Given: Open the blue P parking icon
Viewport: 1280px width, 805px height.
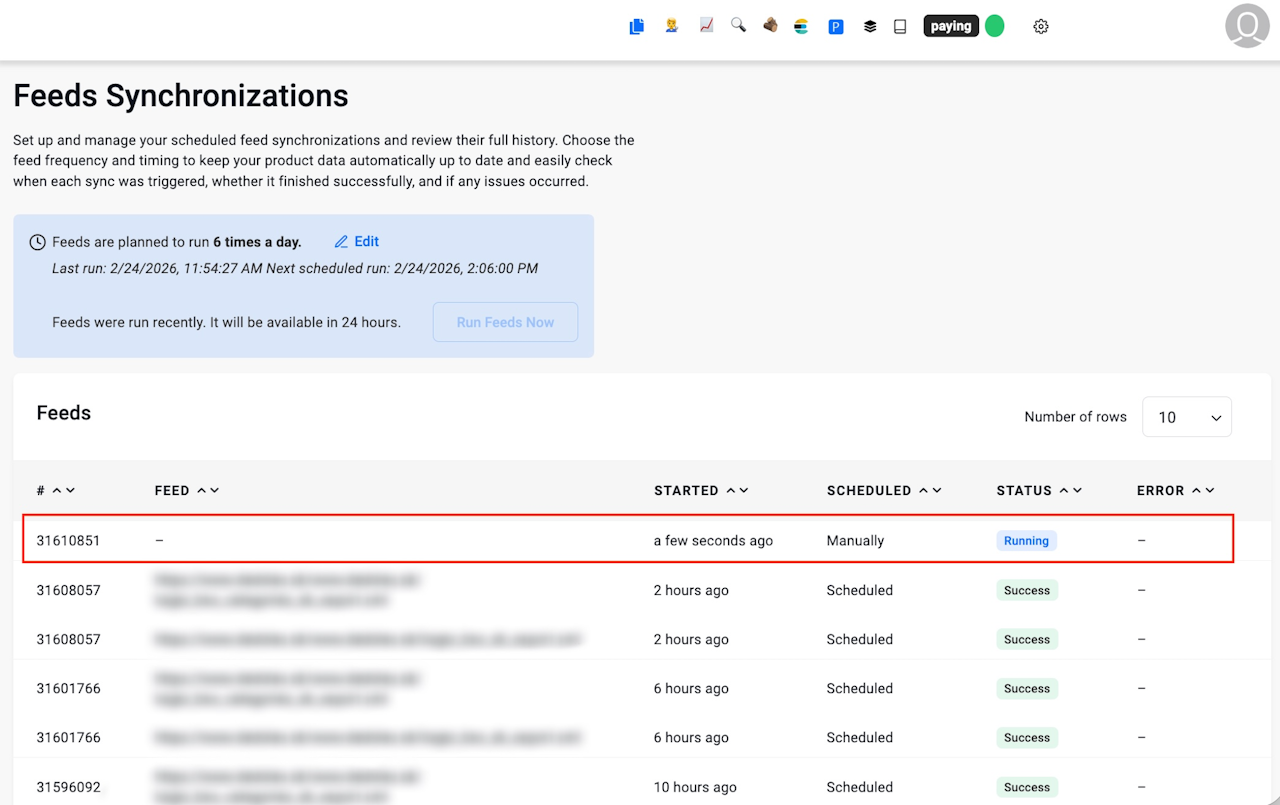Looking at the screenshot, I should [x=836, y=27].
